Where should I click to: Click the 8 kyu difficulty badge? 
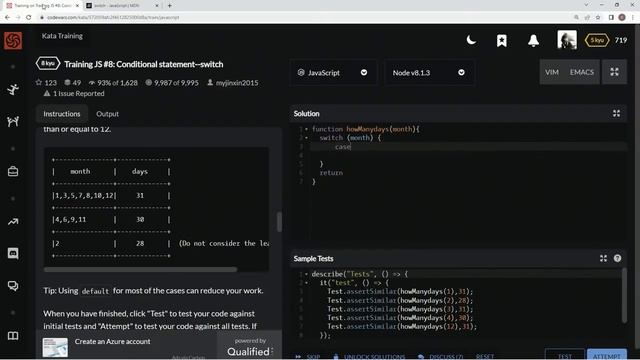click(x=48, y=64)
